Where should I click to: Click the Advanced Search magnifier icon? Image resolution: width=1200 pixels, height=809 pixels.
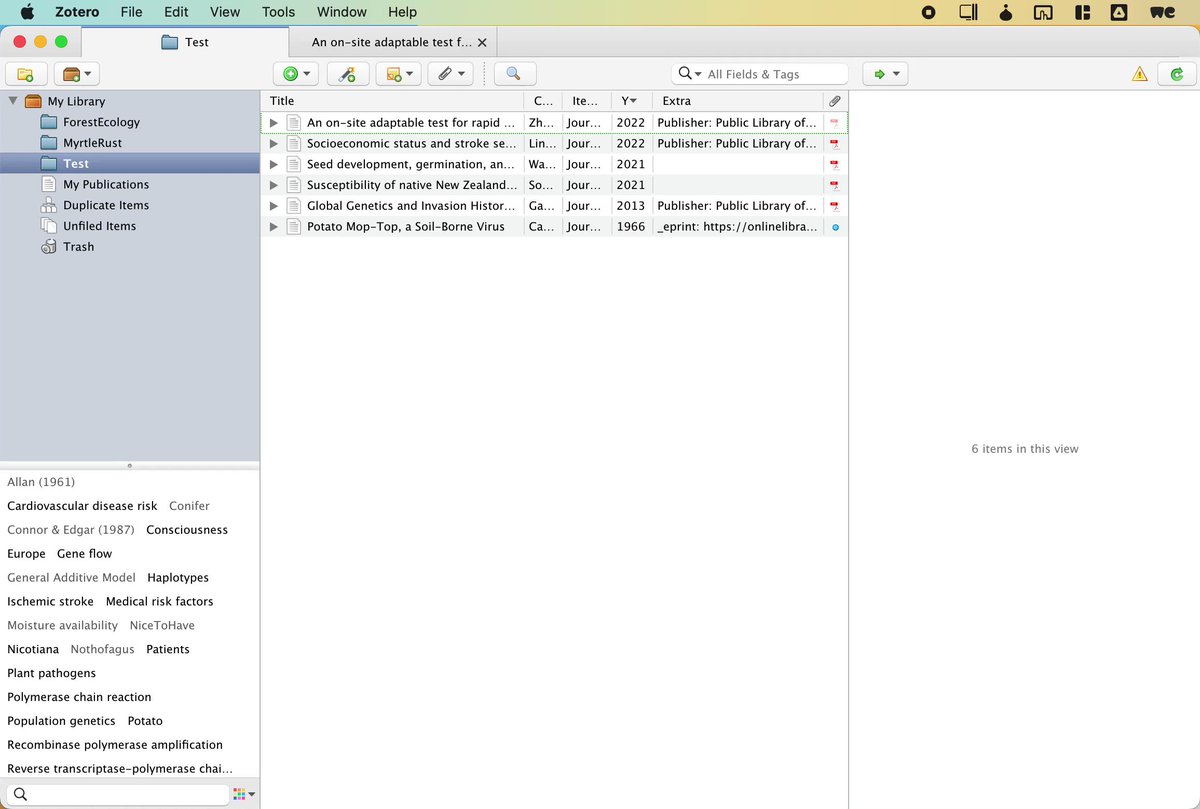[x=514, y=74]
